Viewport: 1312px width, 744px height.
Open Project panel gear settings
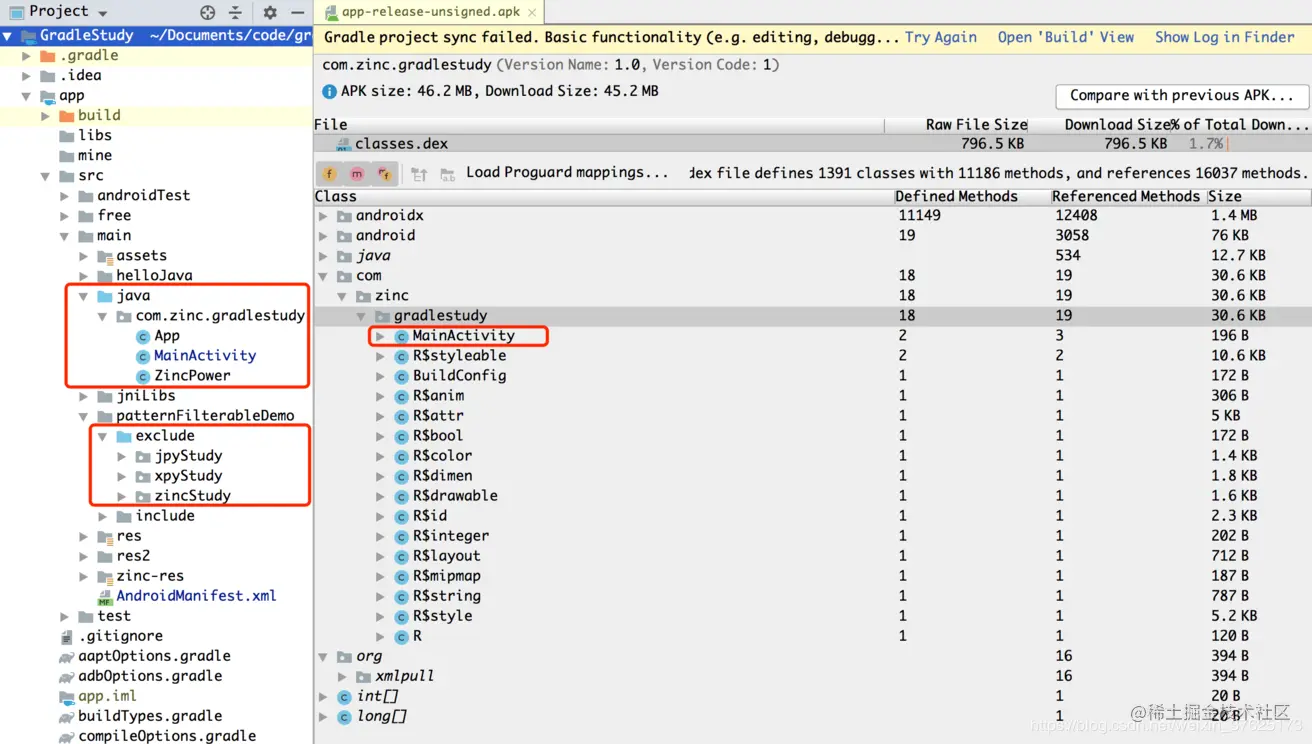click(x=270, y=12)
